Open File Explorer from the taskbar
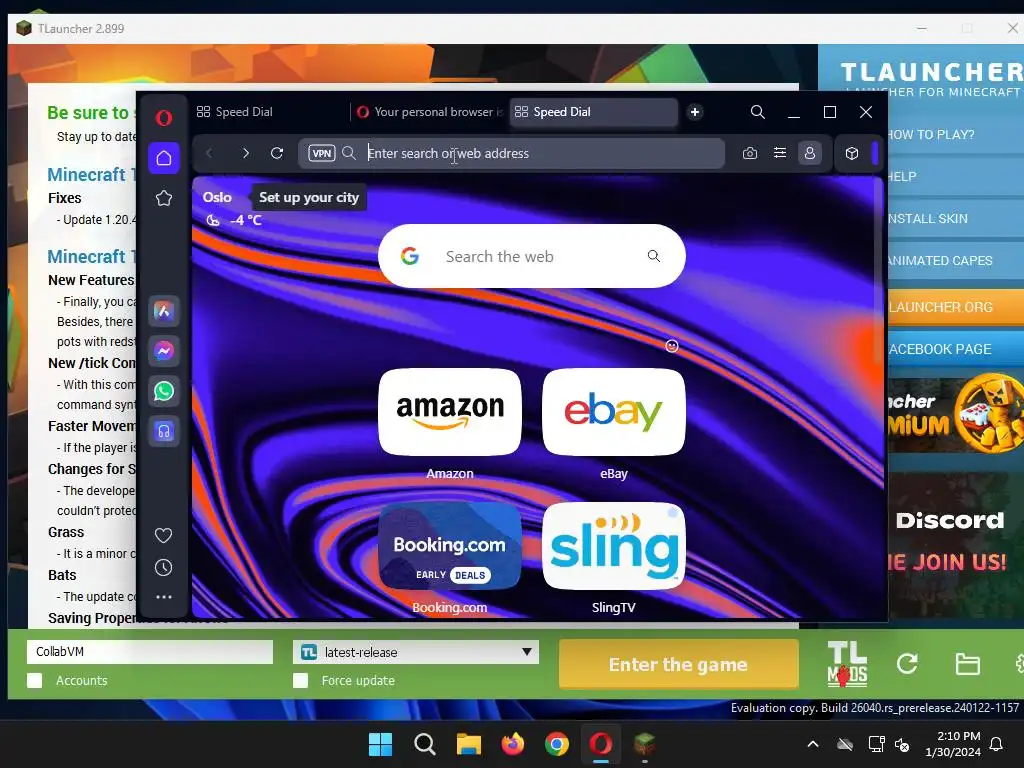This screenshot has width=1024, height=768. (x=468, y=744)
